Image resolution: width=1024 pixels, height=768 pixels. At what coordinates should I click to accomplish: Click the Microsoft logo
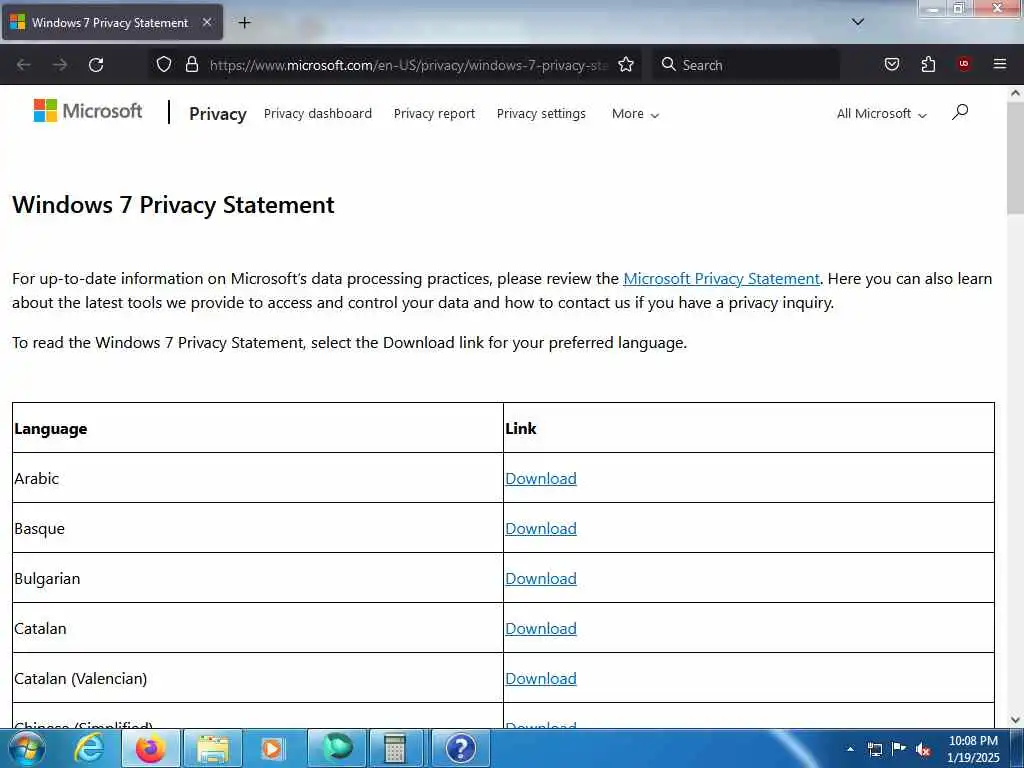pos(88,111)
